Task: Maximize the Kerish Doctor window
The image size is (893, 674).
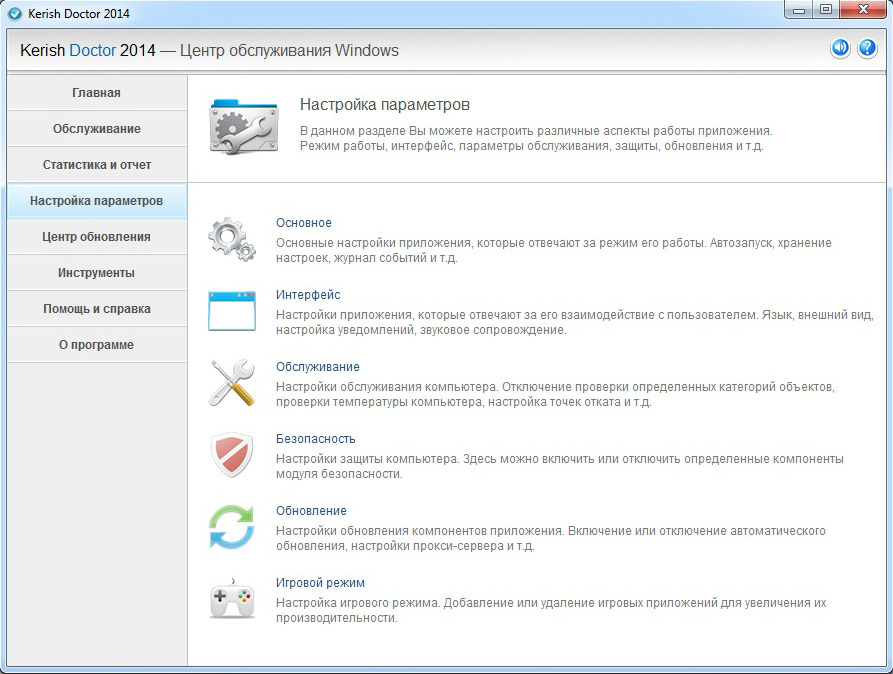Action: pos(826,10)
